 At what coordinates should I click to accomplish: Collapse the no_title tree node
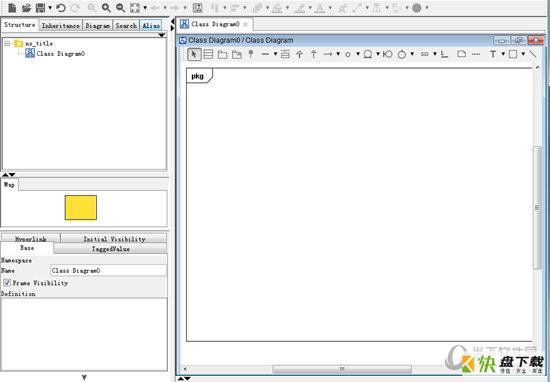[x=7, y=43]
